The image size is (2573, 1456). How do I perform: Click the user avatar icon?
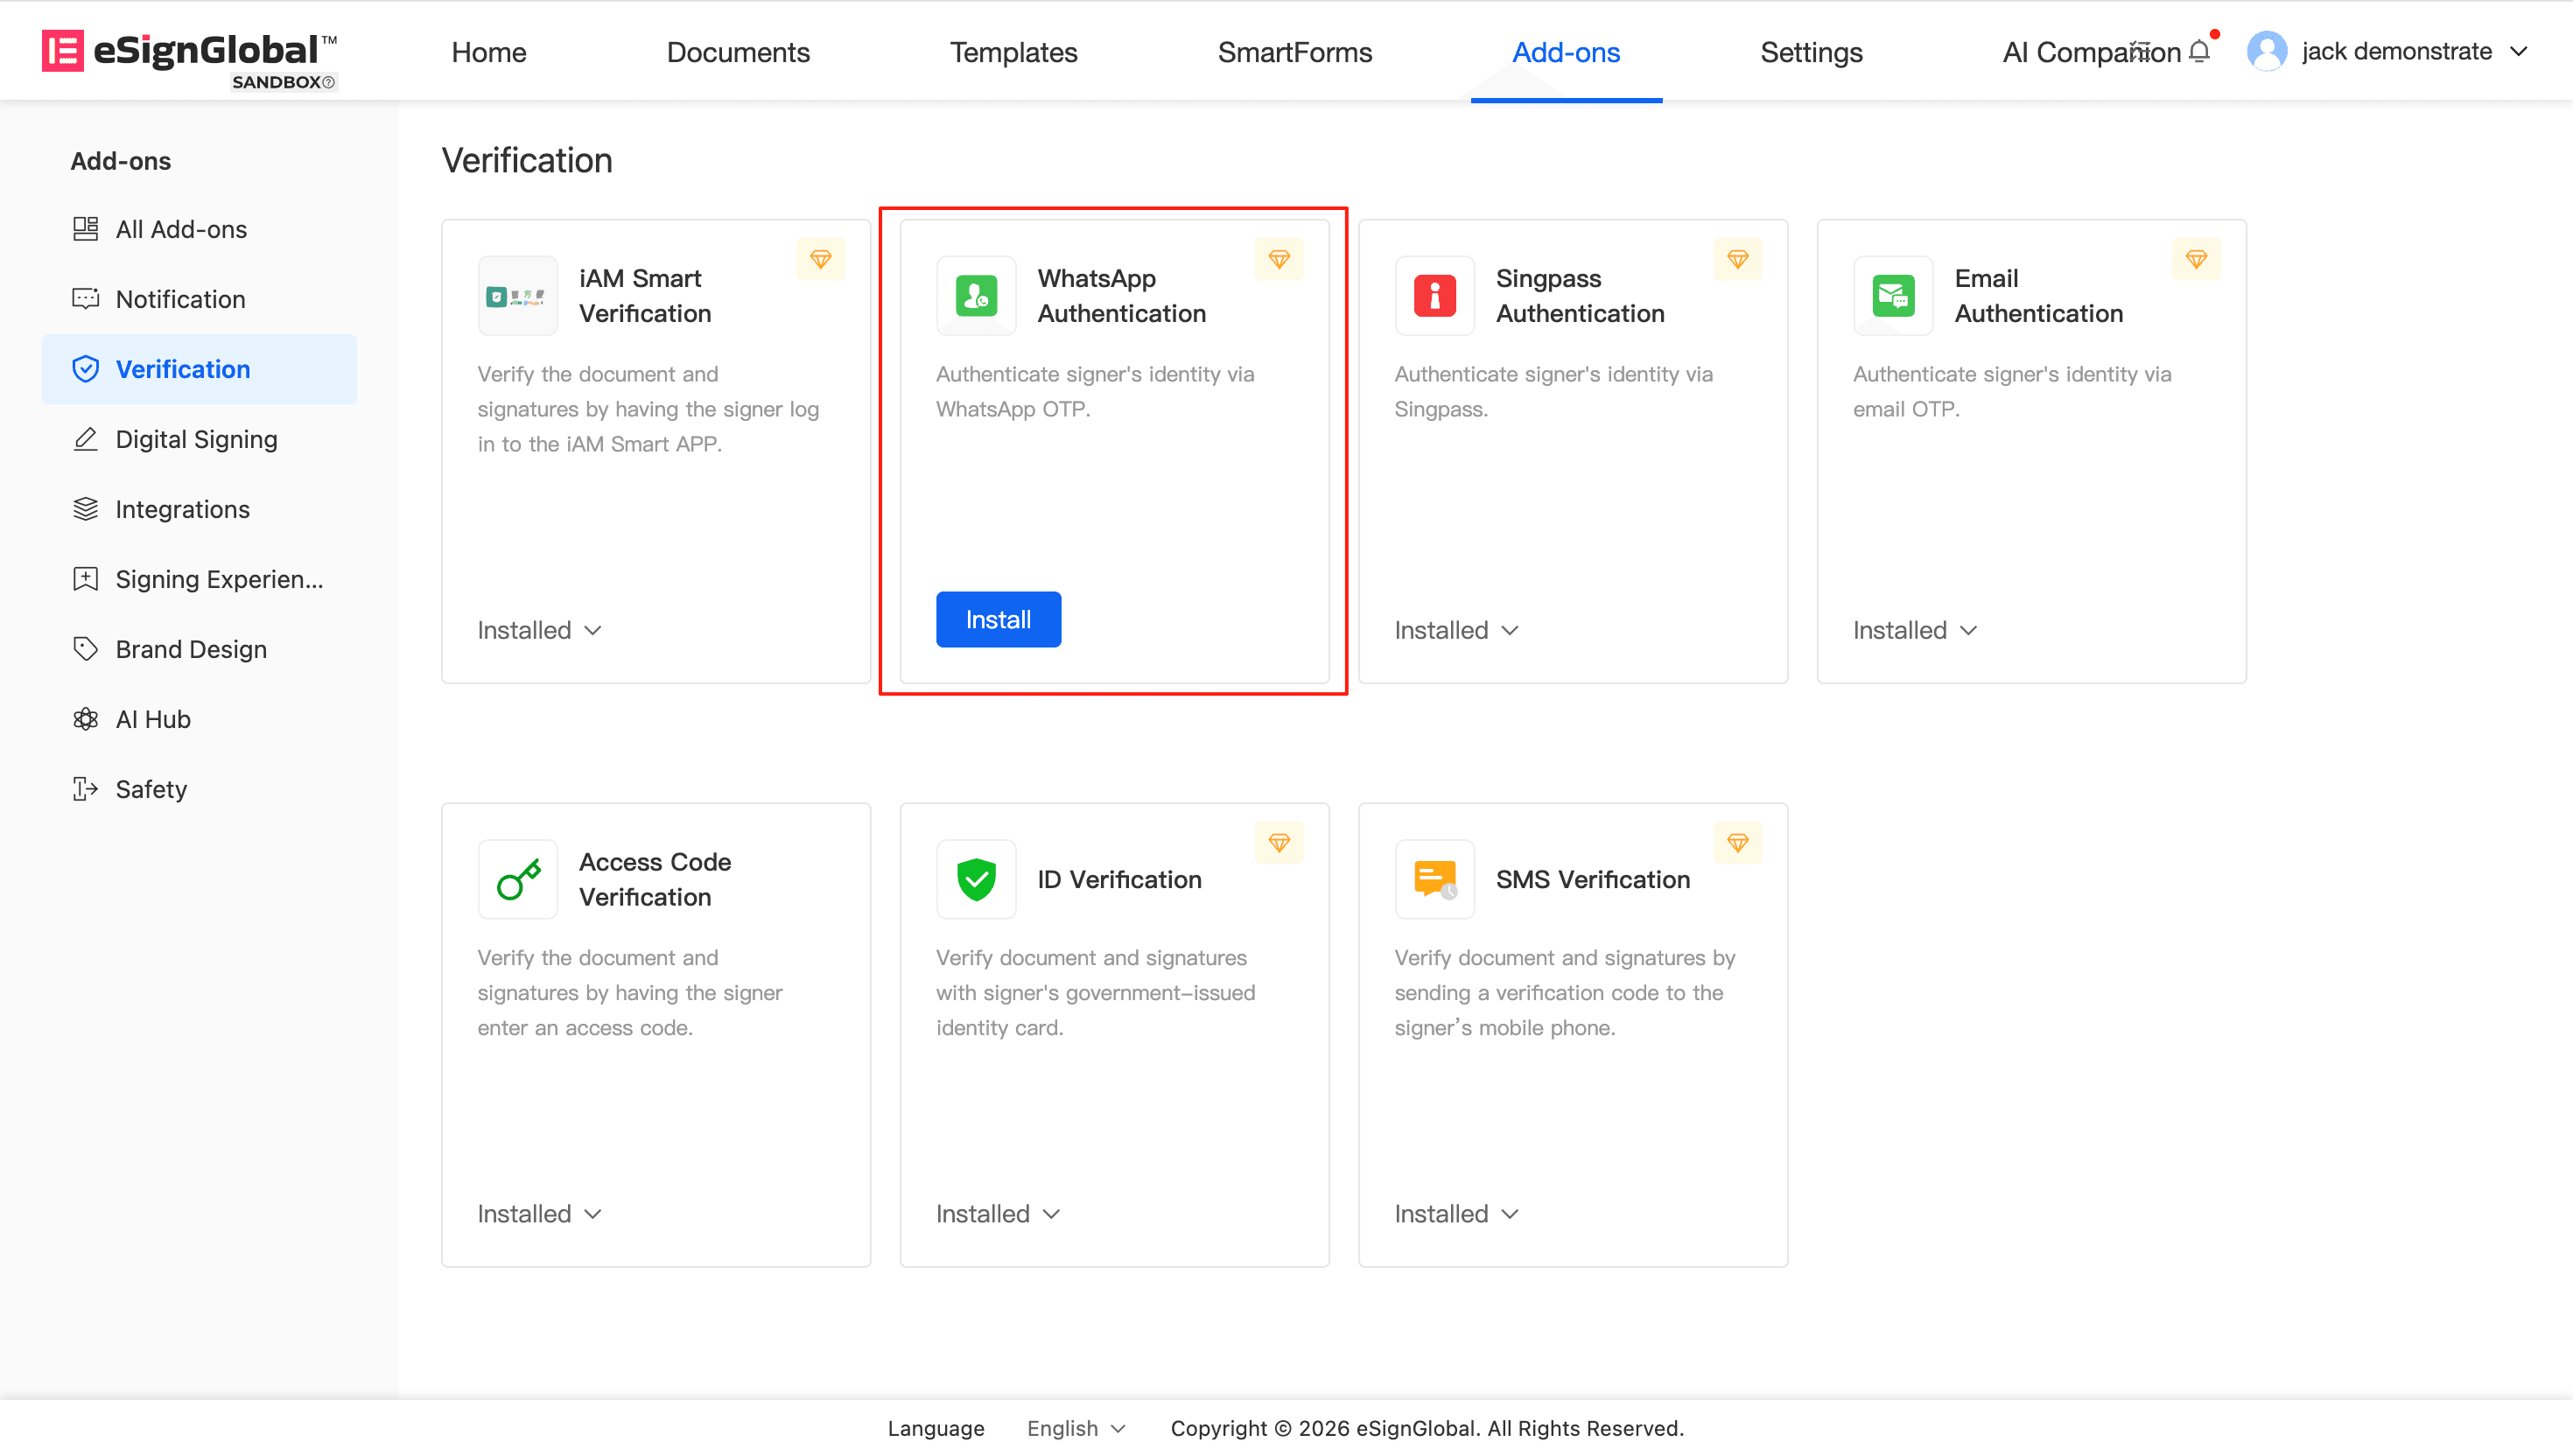pos(2266,51)
